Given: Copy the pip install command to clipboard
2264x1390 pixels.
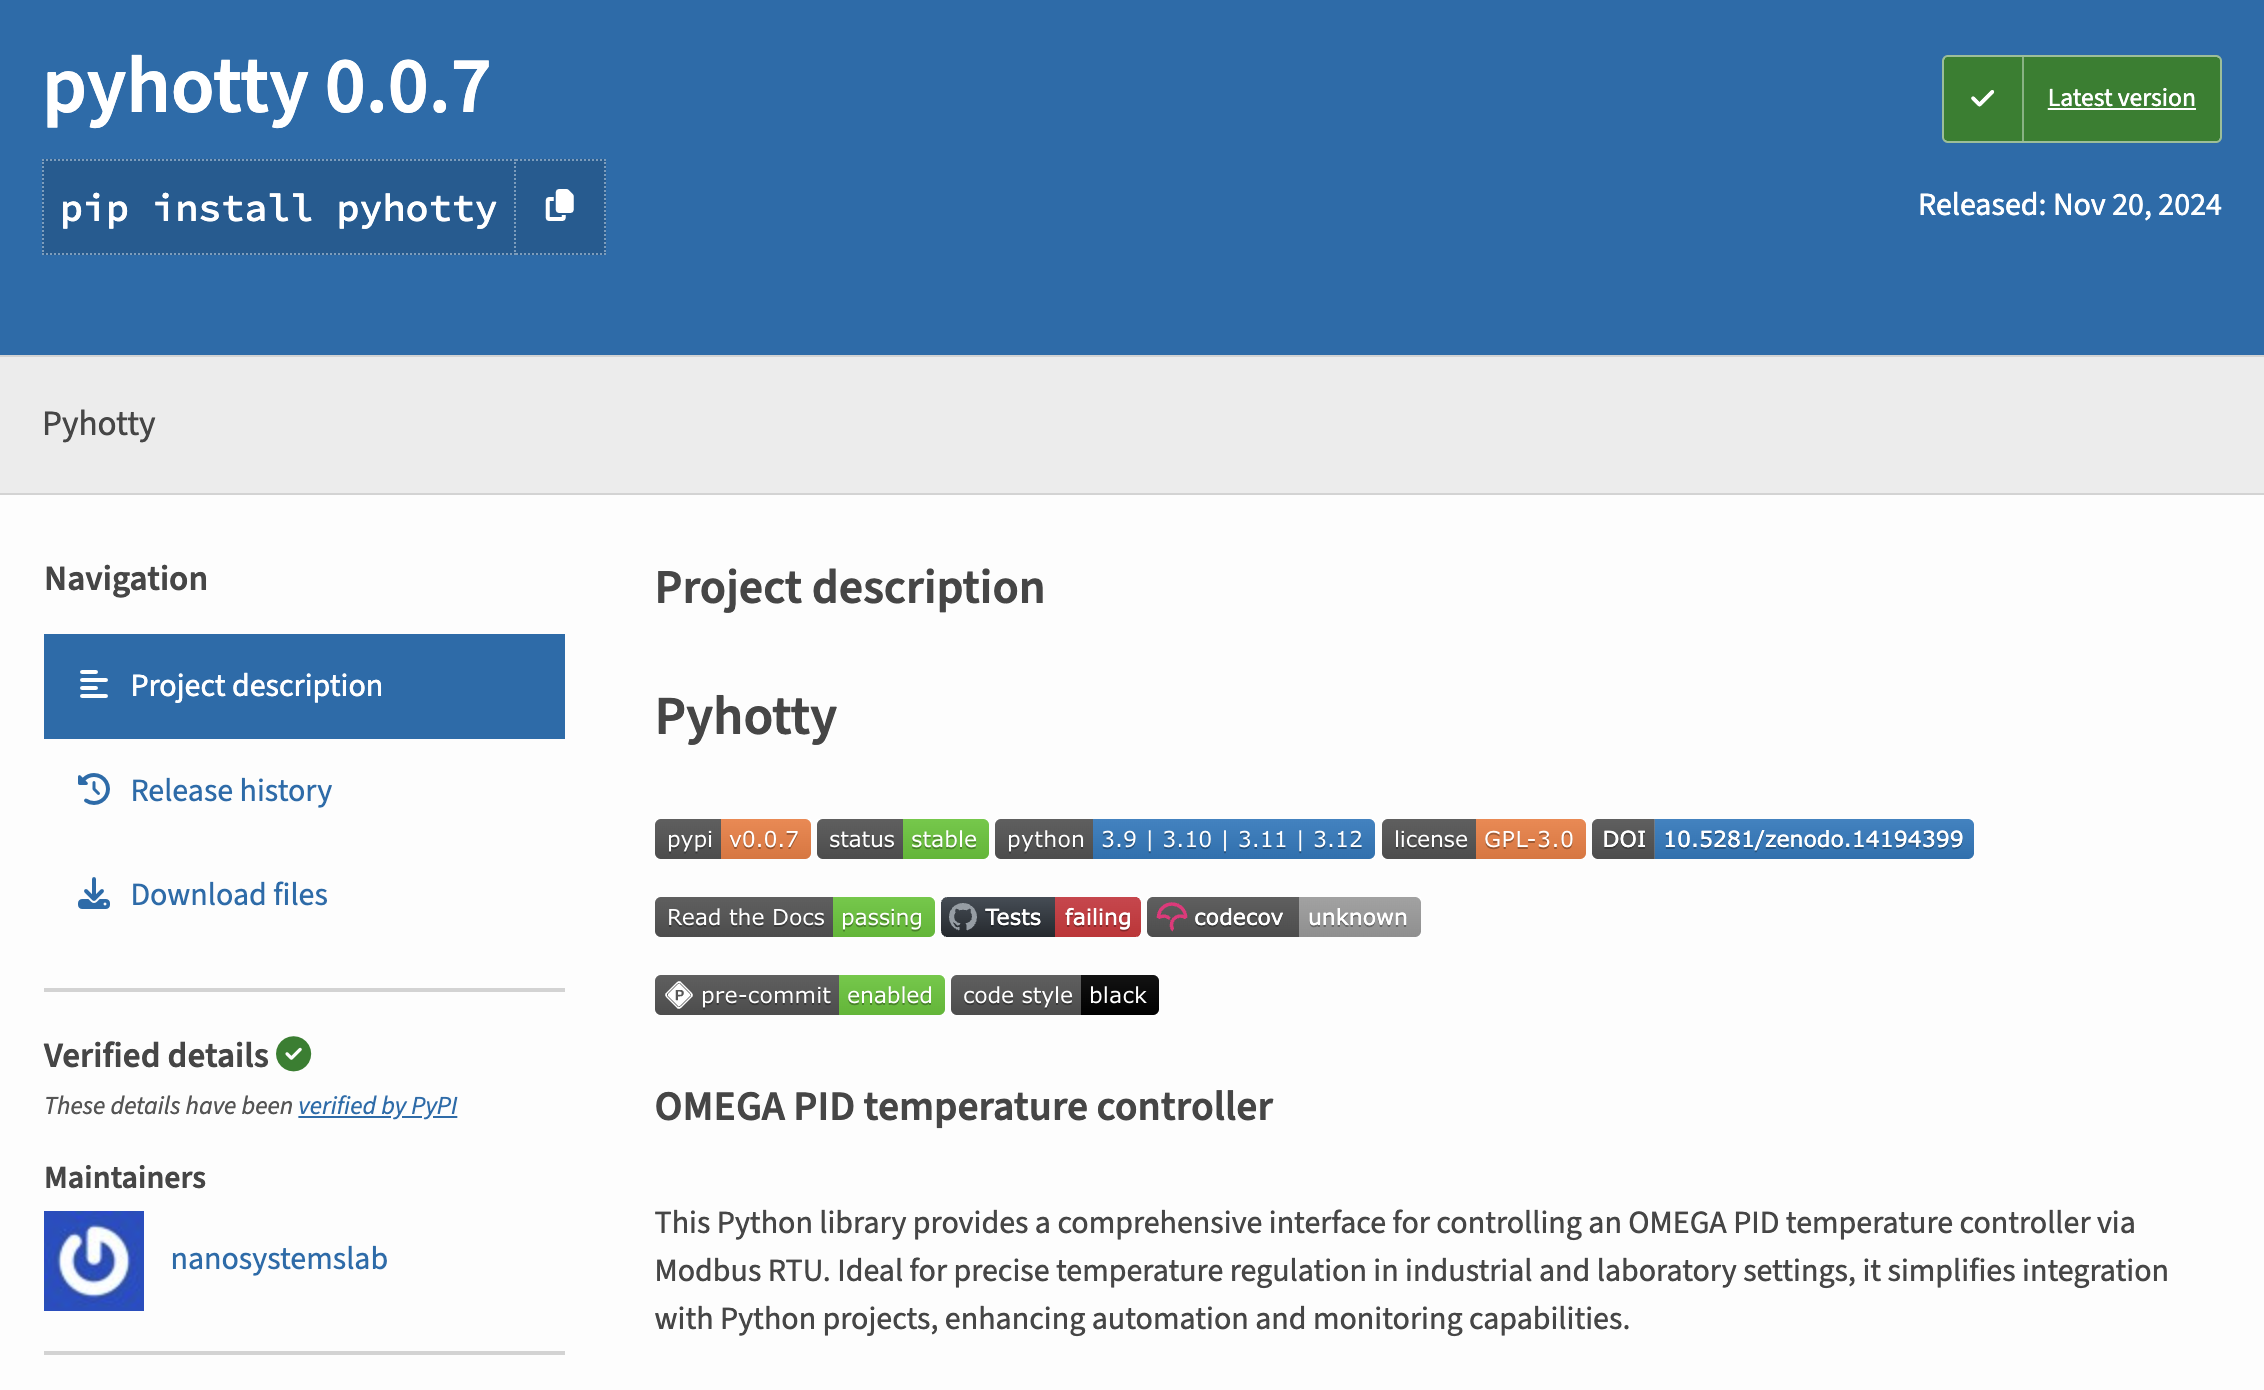Looking at the screenshot, I should (560, 206).
